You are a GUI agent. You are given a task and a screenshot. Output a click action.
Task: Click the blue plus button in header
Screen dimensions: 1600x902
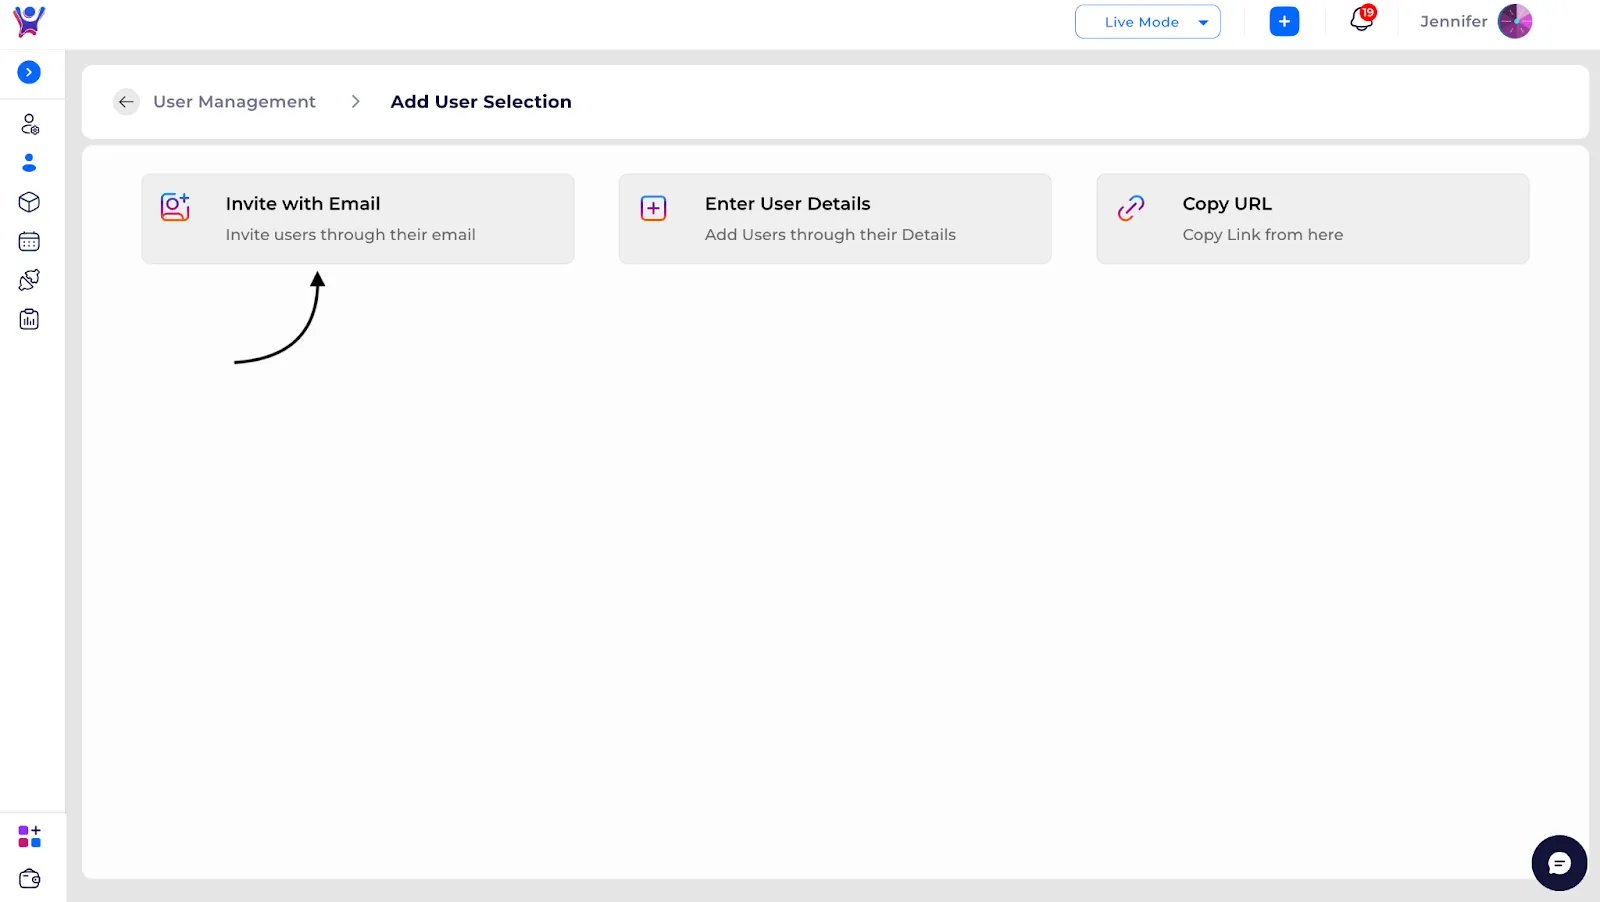tap(1284, 21)
